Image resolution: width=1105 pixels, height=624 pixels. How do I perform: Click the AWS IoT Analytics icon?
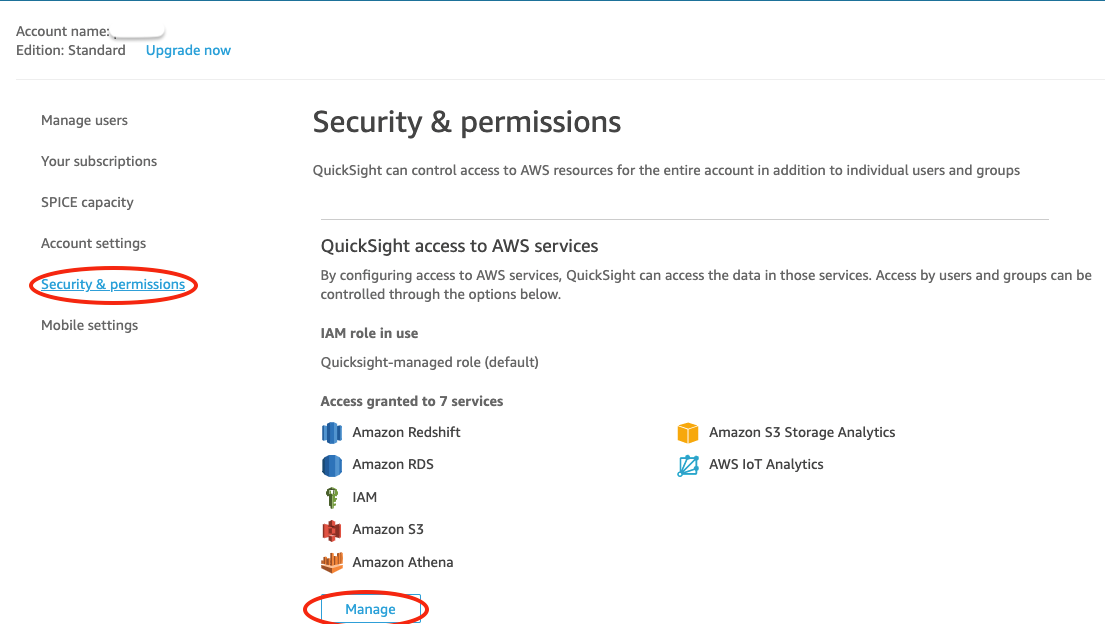pyautogui.click(x=688, y=465)
